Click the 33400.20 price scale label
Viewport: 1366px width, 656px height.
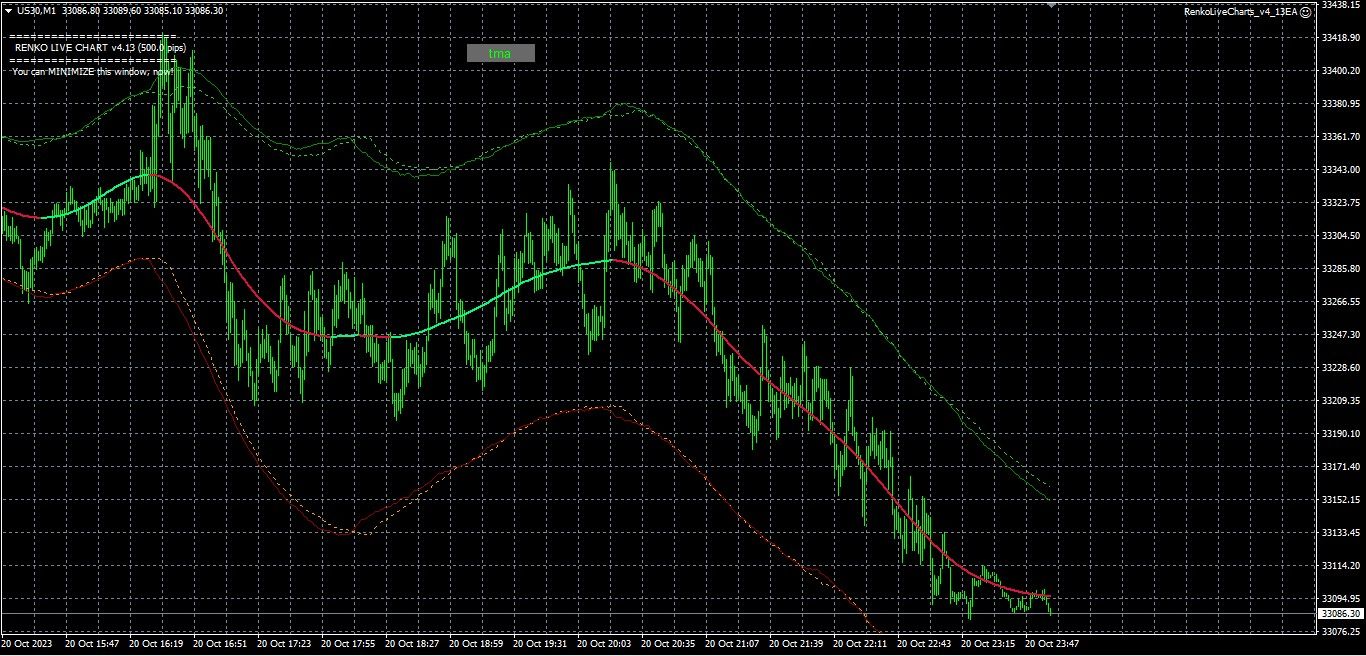pos(1340,71)
